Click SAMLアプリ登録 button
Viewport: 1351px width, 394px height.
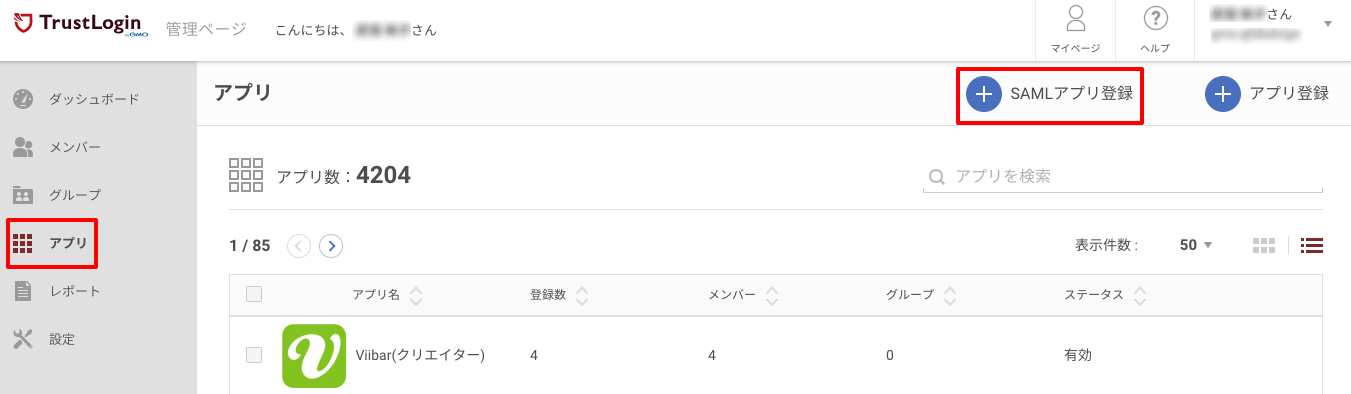tap(1050, 95)
